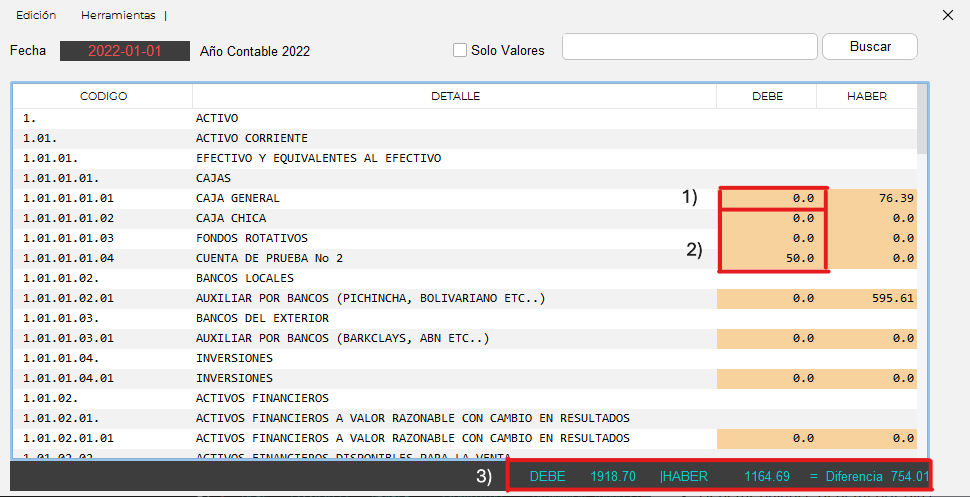Viewport: 970px width, 497px height.
Task: Click the CODIGO column header
Action: coord(103,96)
